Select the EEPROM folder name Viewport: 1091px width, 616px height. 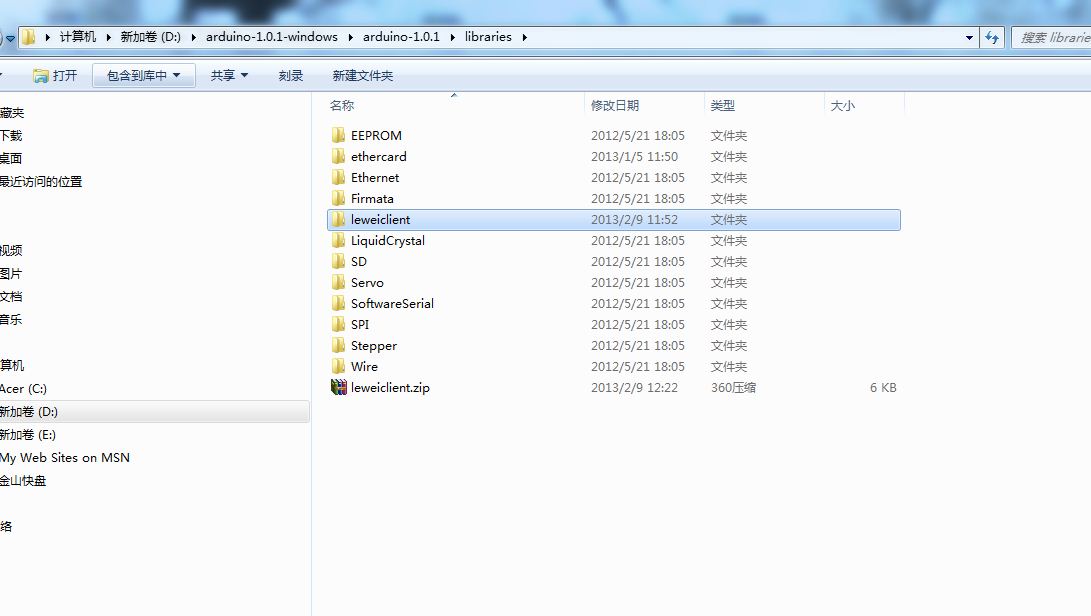point(376,135)
